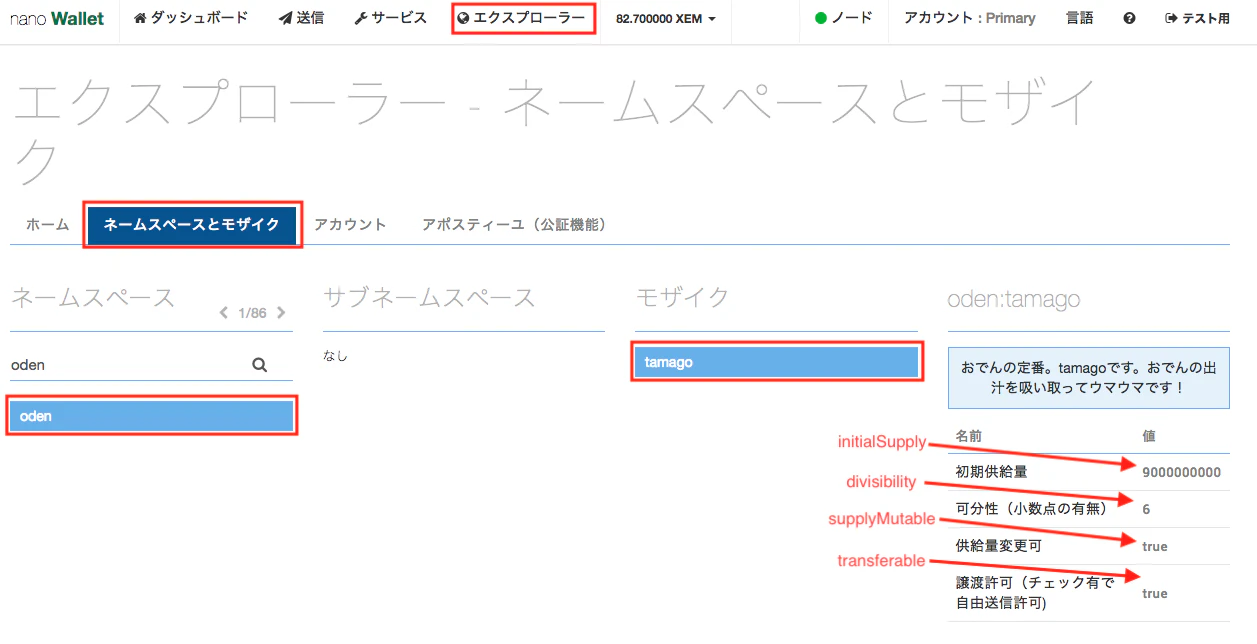The image size is (1257, 644).
Task: Go to next namespace page arrow
Action: pos(281,313)
